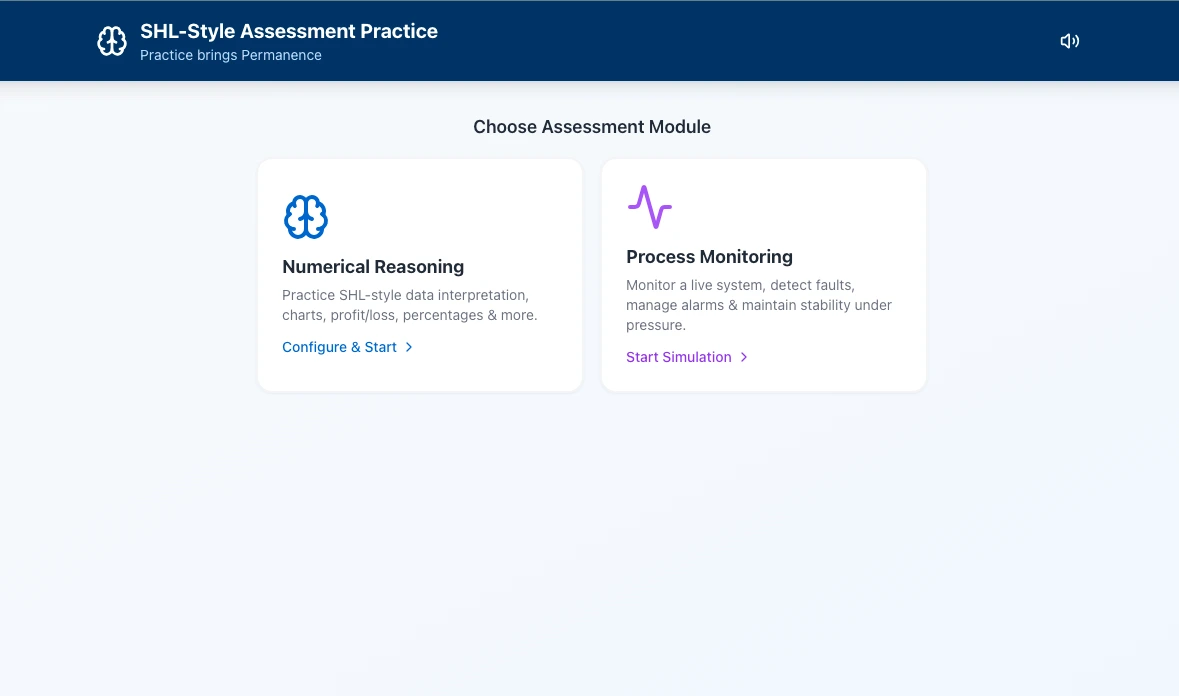Image resolution: width=1179 pixels, height=696 pixels.
Task: Click the chevron beside Start Simulation
Action: 744,357
